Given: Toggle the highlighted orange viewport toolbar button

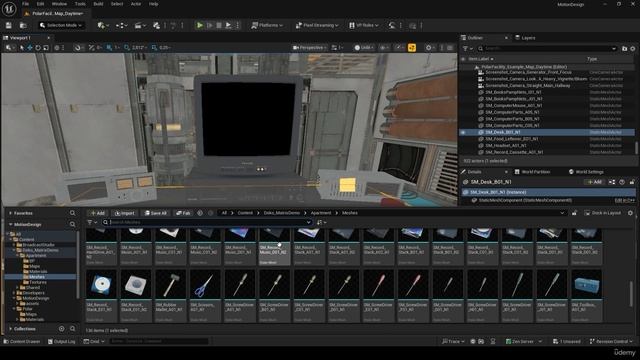Looking at the screenshot, I should (411, 48).
